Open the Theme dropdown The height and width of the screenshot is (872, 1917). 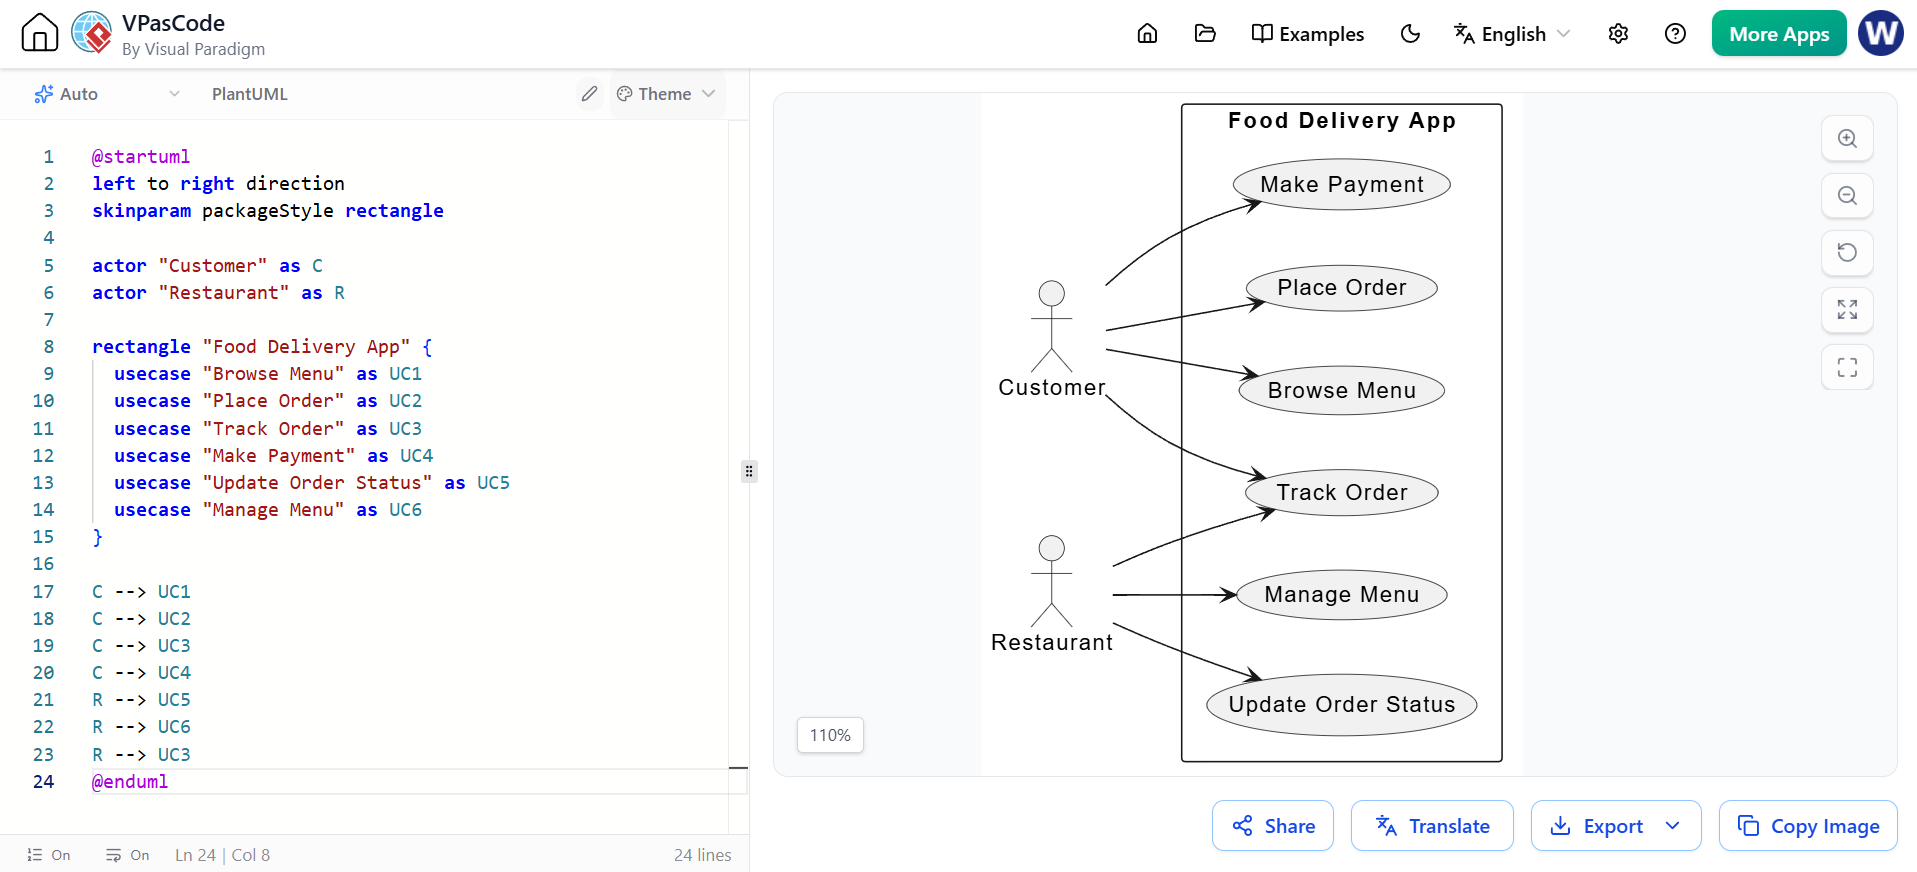pyautogui.click(x=666, y=94)
